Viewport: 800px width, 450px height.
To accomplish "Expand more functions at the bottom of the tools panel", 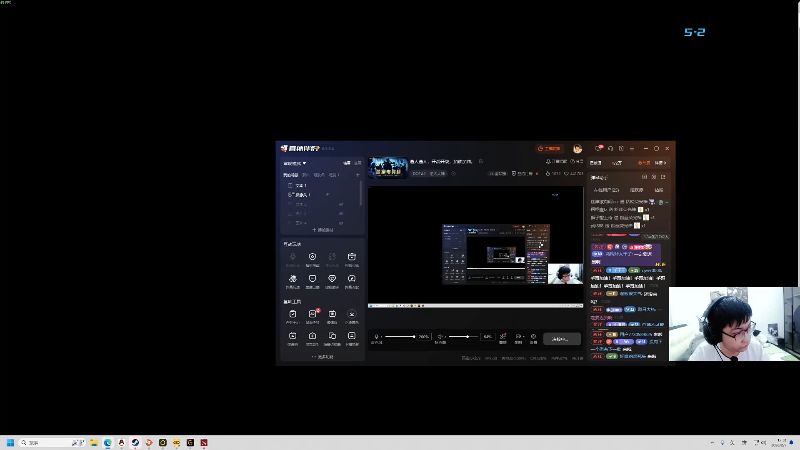I will (x=322, y=357).
